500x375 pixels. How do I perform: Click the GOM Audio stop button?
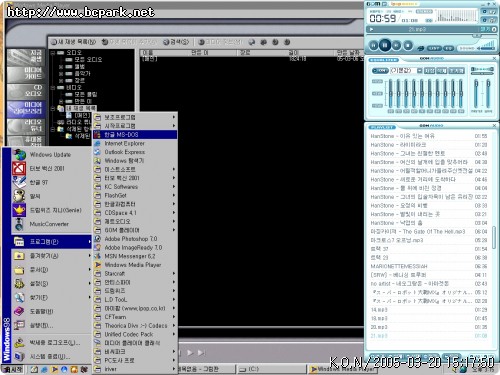coord(407,45)
